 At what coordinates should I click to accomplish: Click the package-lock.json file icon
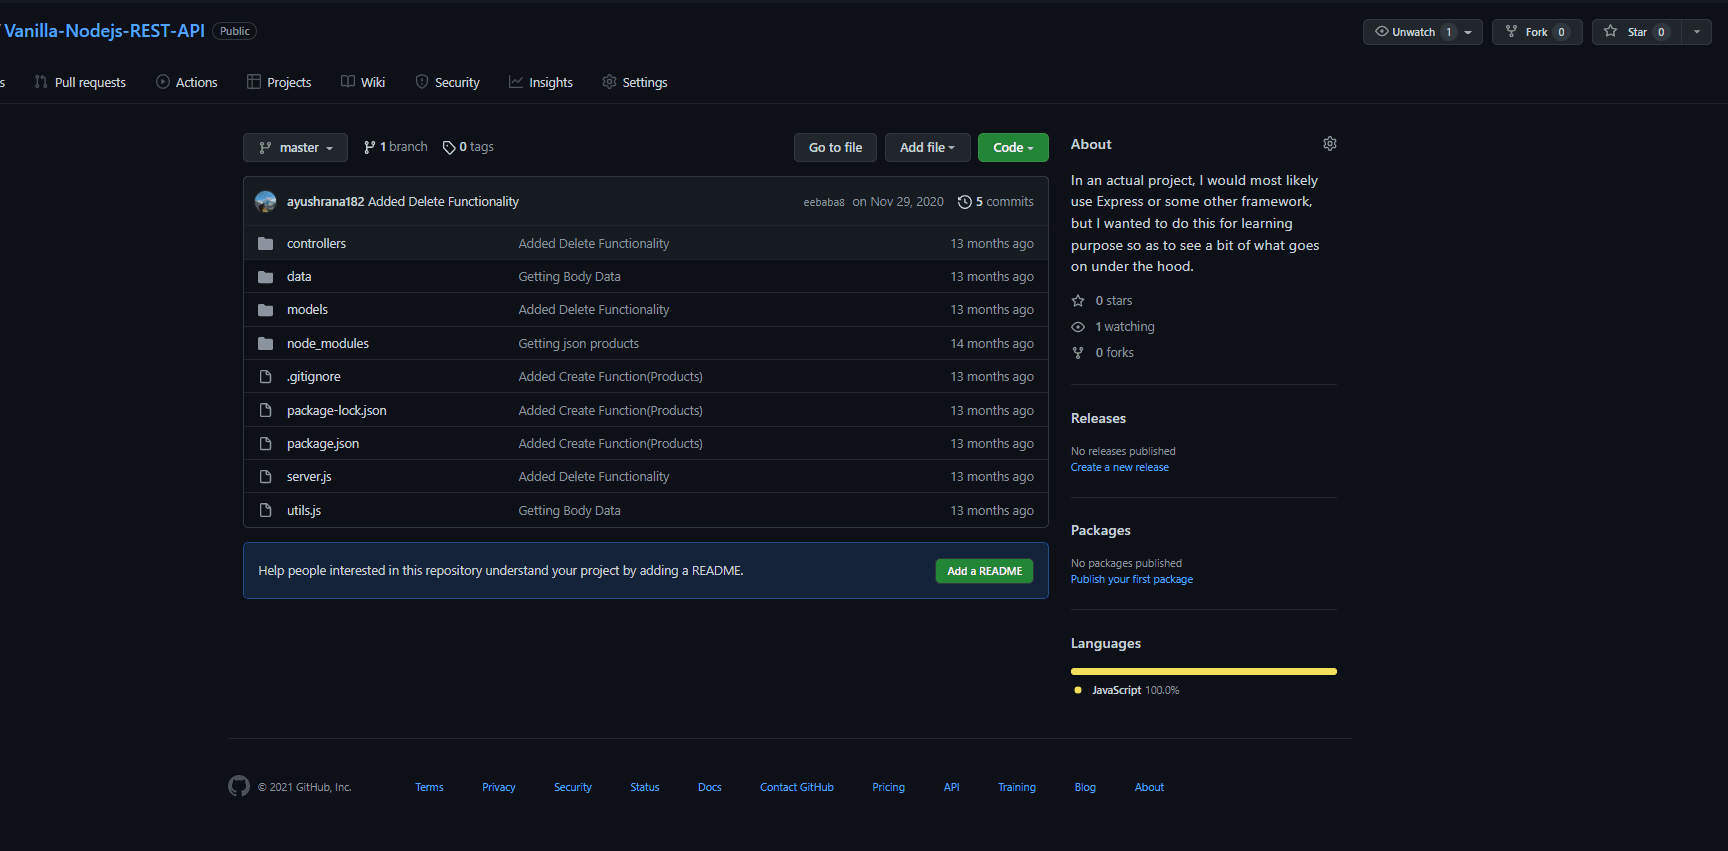tap(265, 411)
